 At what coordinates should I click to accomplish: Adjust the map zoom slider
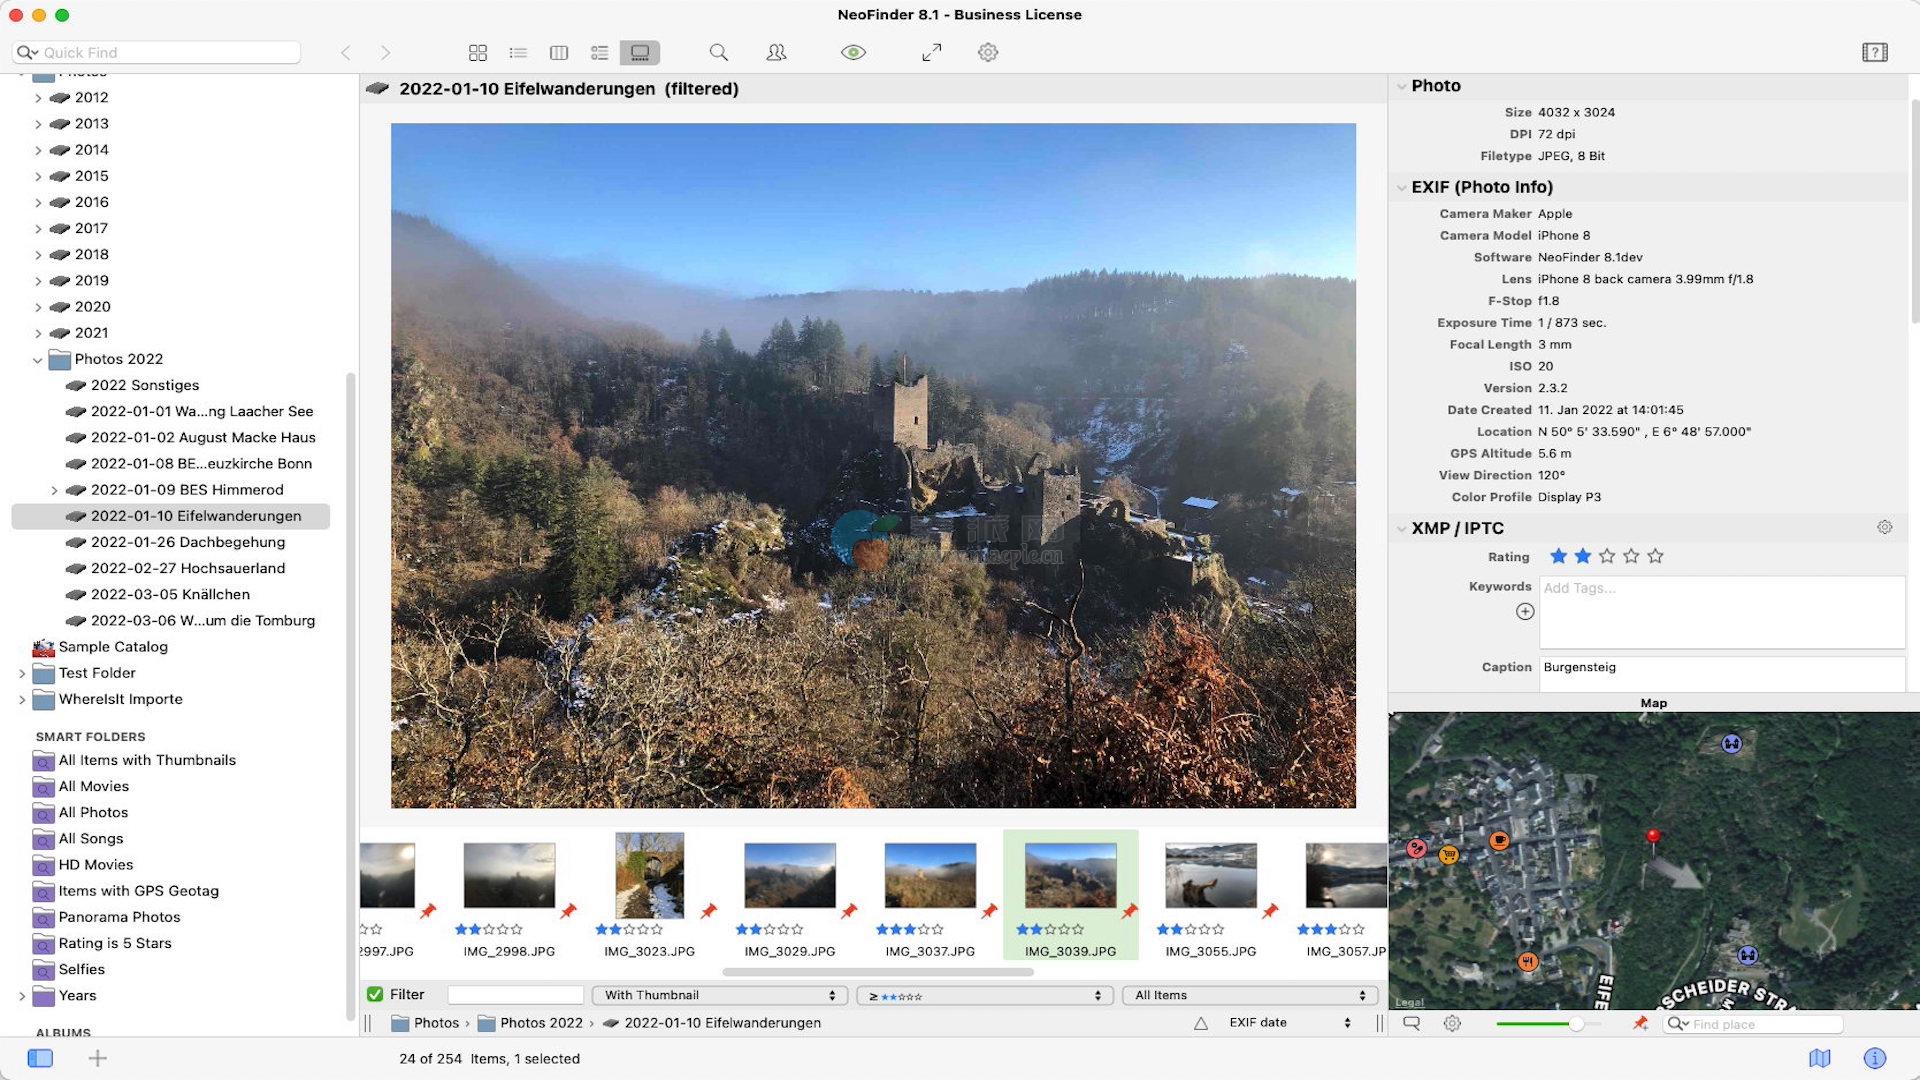point(1575,1024)
